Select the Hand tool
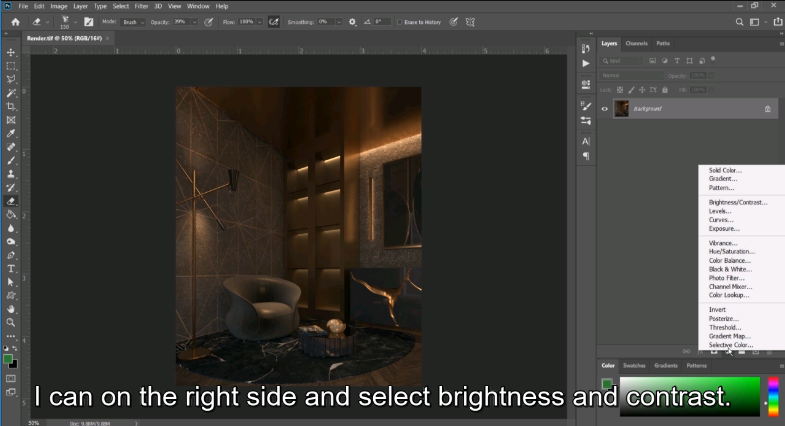 tap(11, 309)
